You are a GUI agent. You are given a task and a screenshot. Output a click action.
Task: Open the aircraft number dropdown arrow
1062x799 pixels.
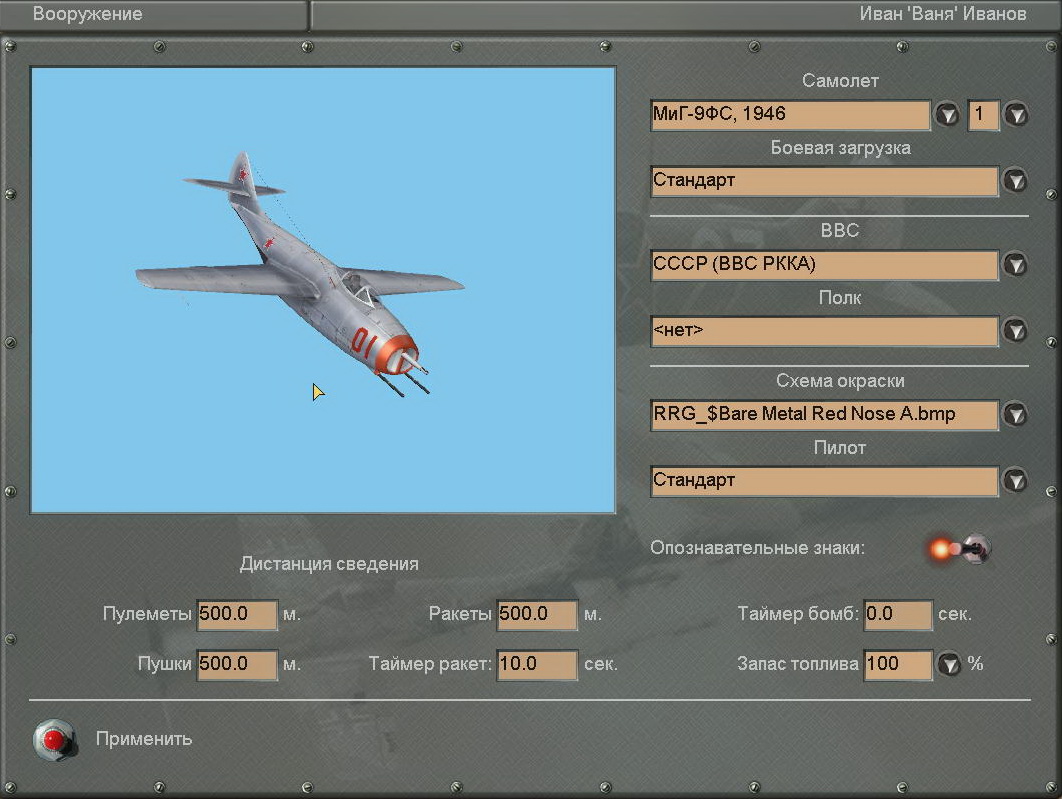1016,114
